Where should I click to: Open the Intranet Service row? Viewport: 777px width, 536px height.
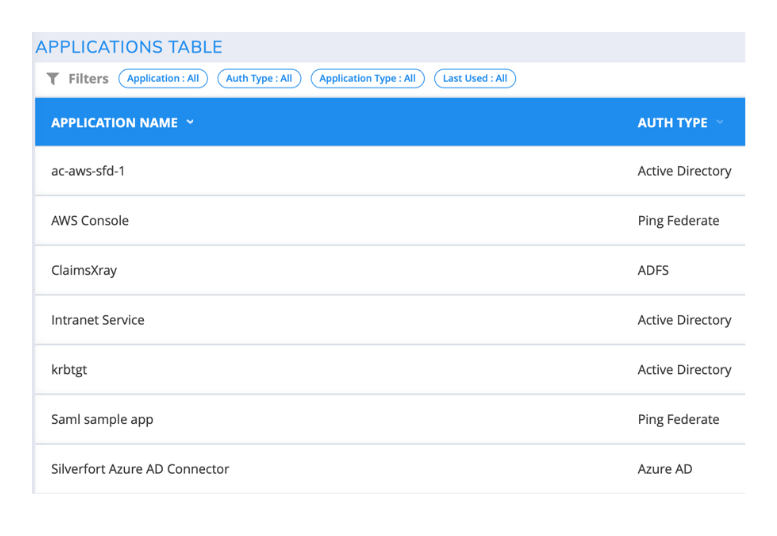[x=98, y=320]
